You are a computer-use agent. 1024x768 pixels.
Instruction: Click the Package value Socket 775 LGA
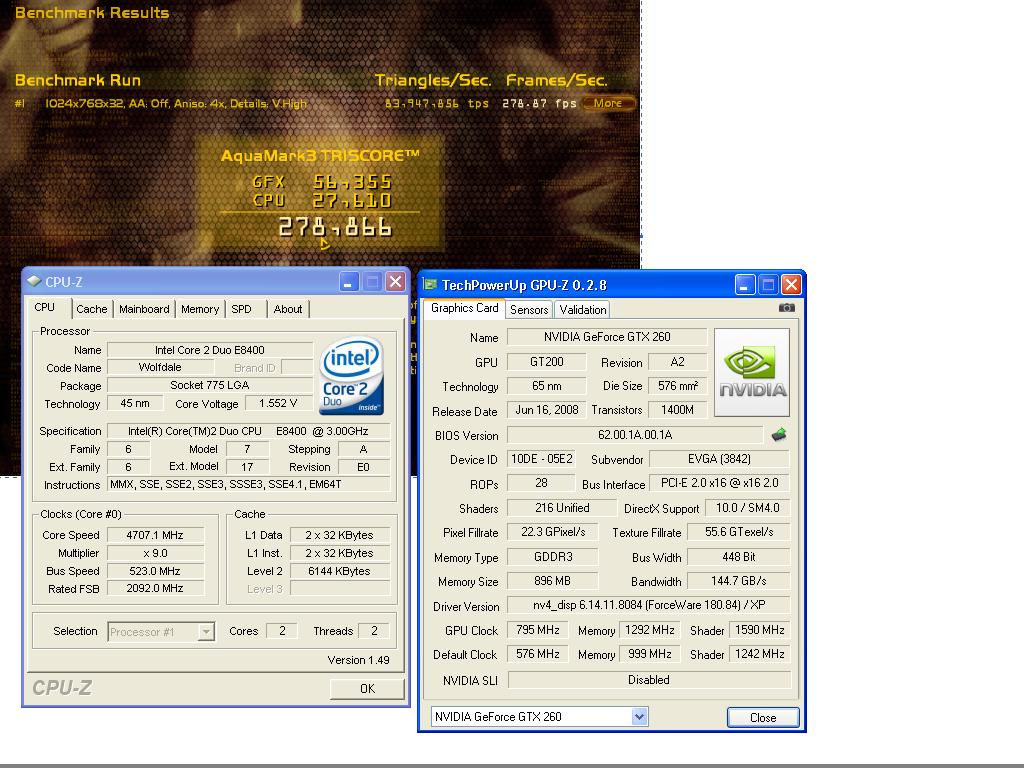pos(210,385)
